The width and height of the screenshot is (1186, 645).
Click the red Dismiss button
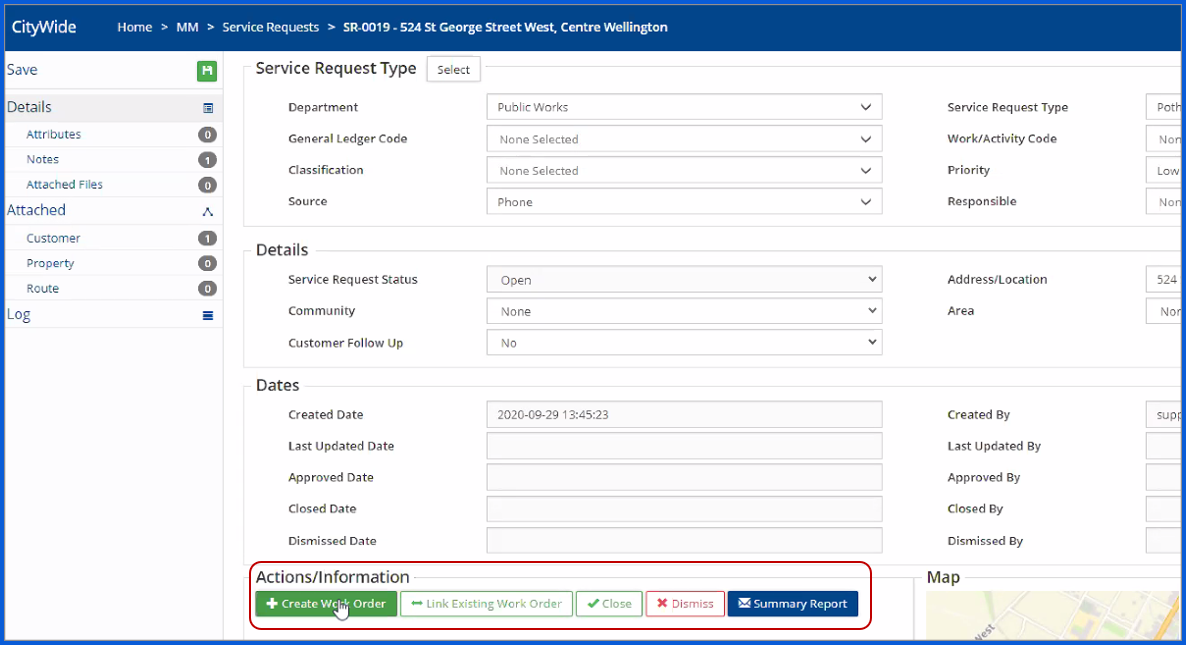click(685, 604)
